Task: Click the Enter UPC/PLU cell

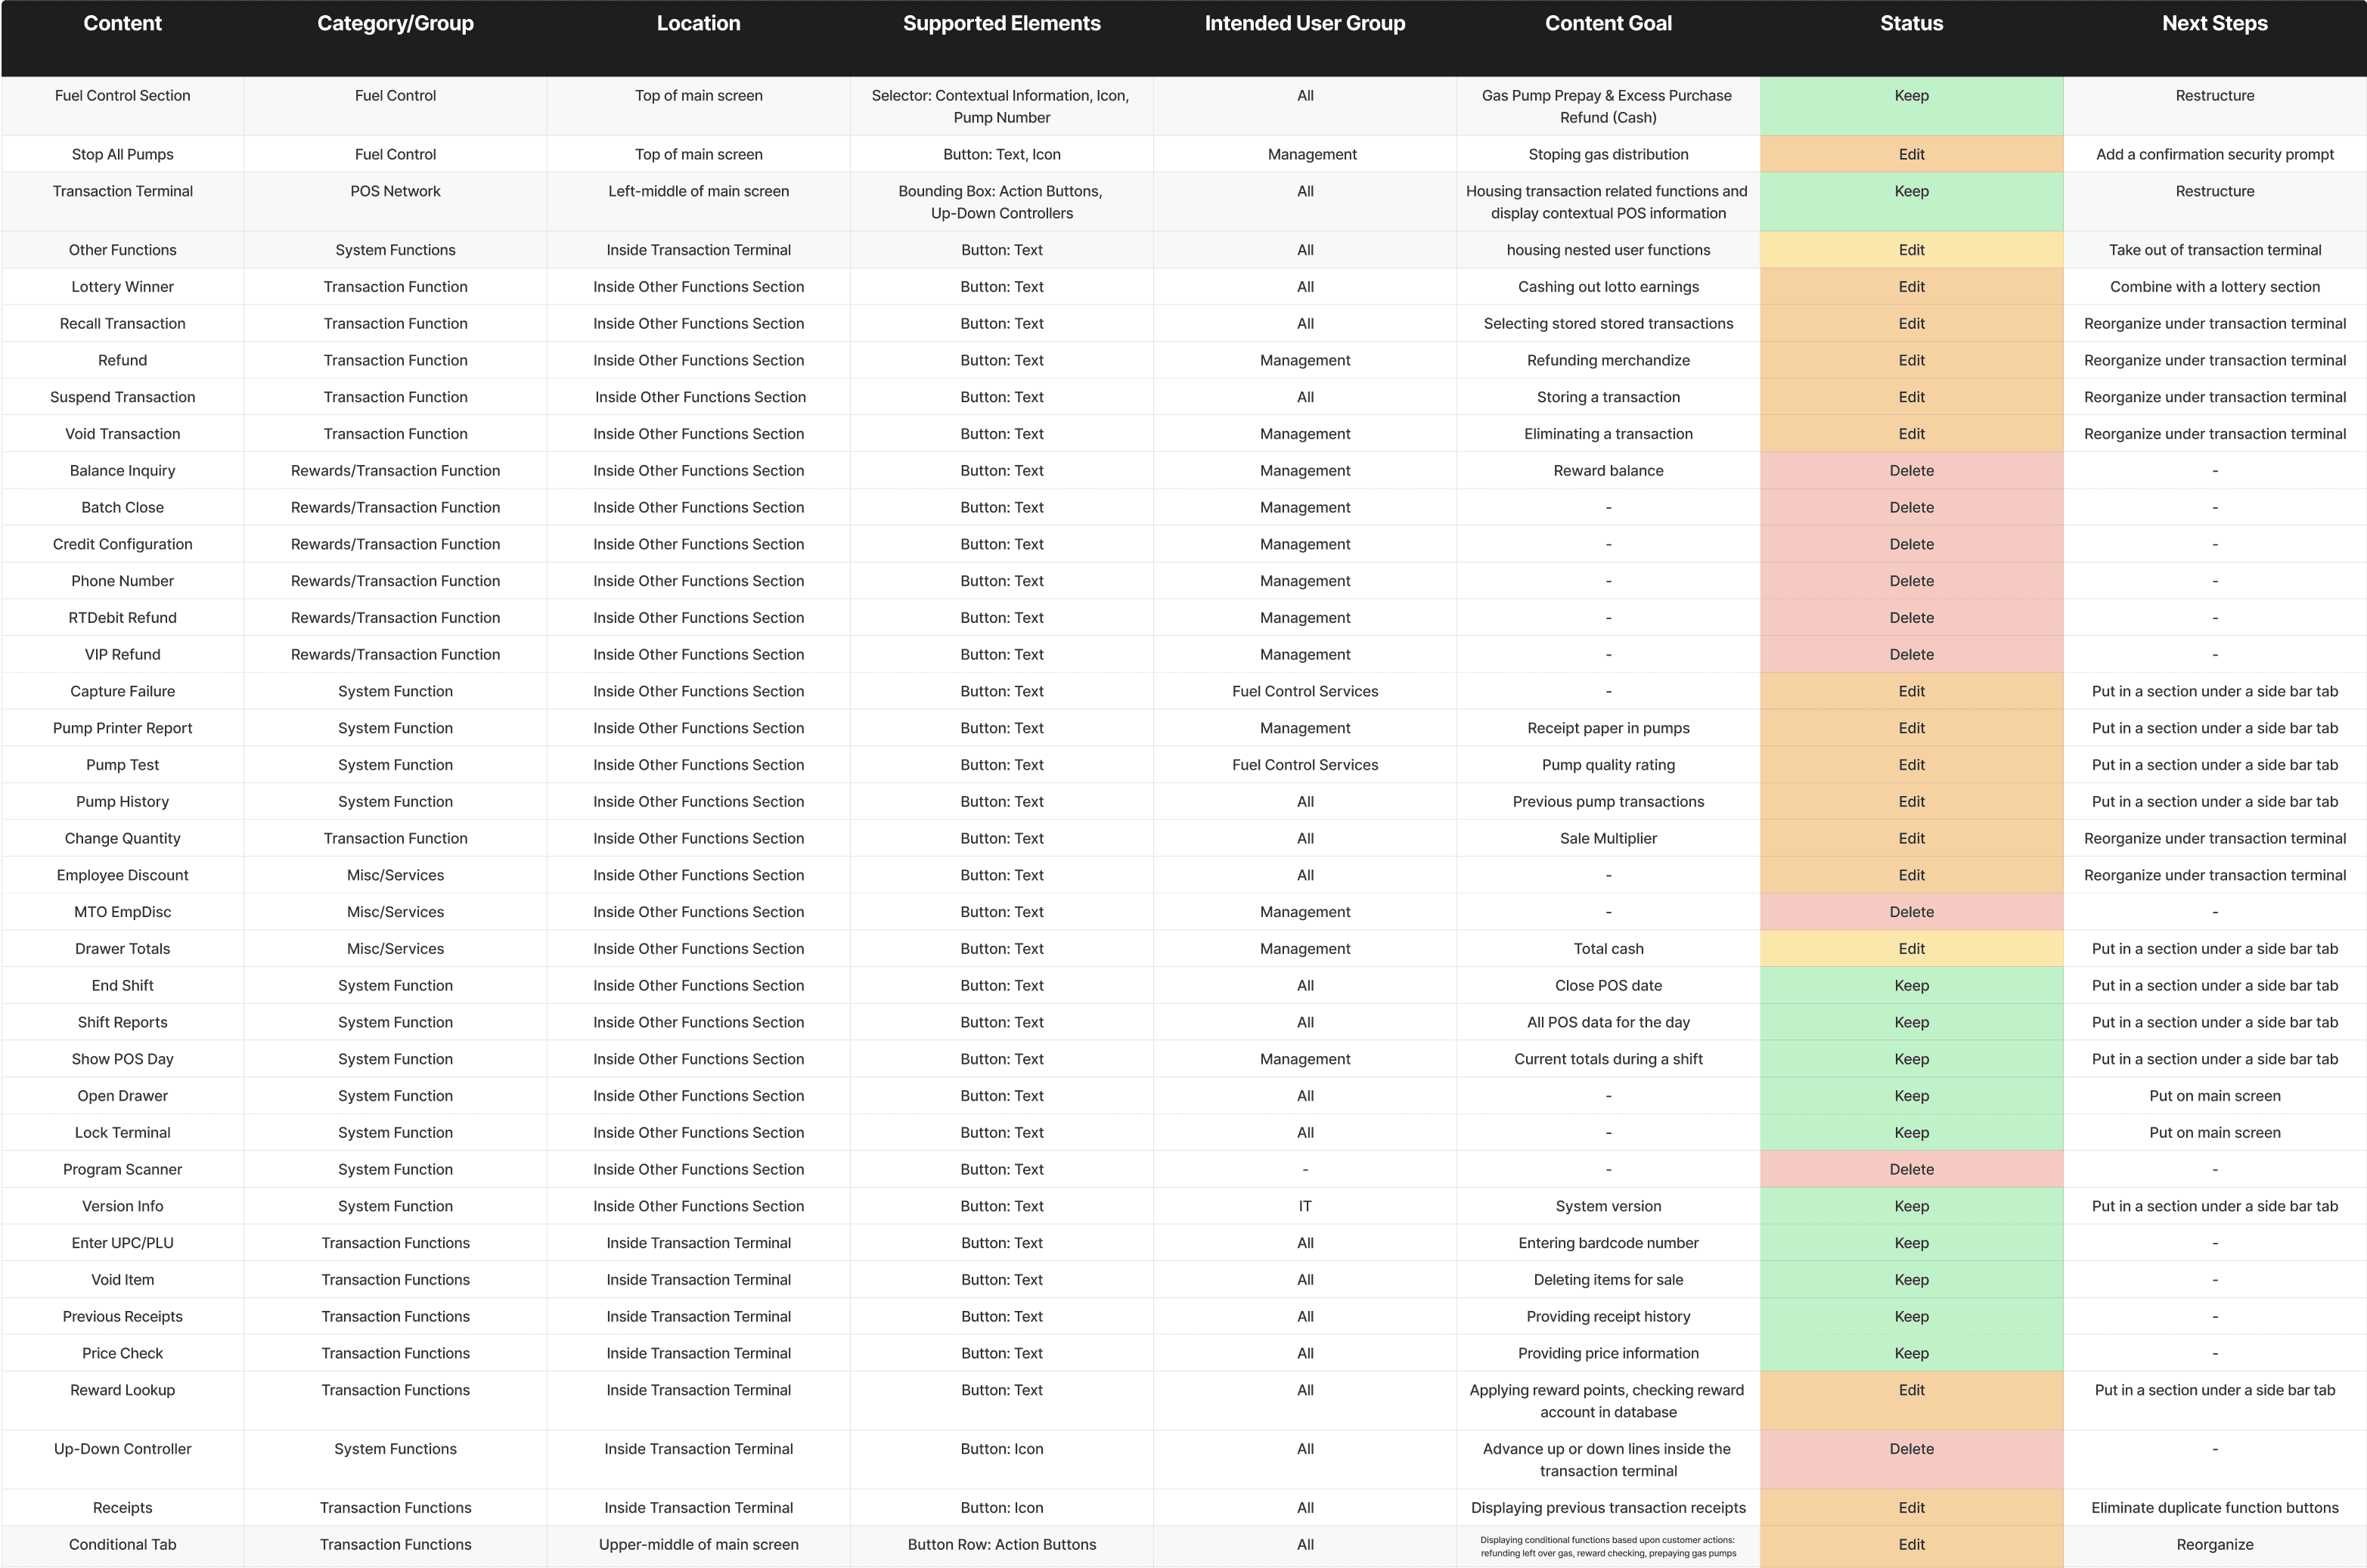Action: click(x=122, y=1244)
